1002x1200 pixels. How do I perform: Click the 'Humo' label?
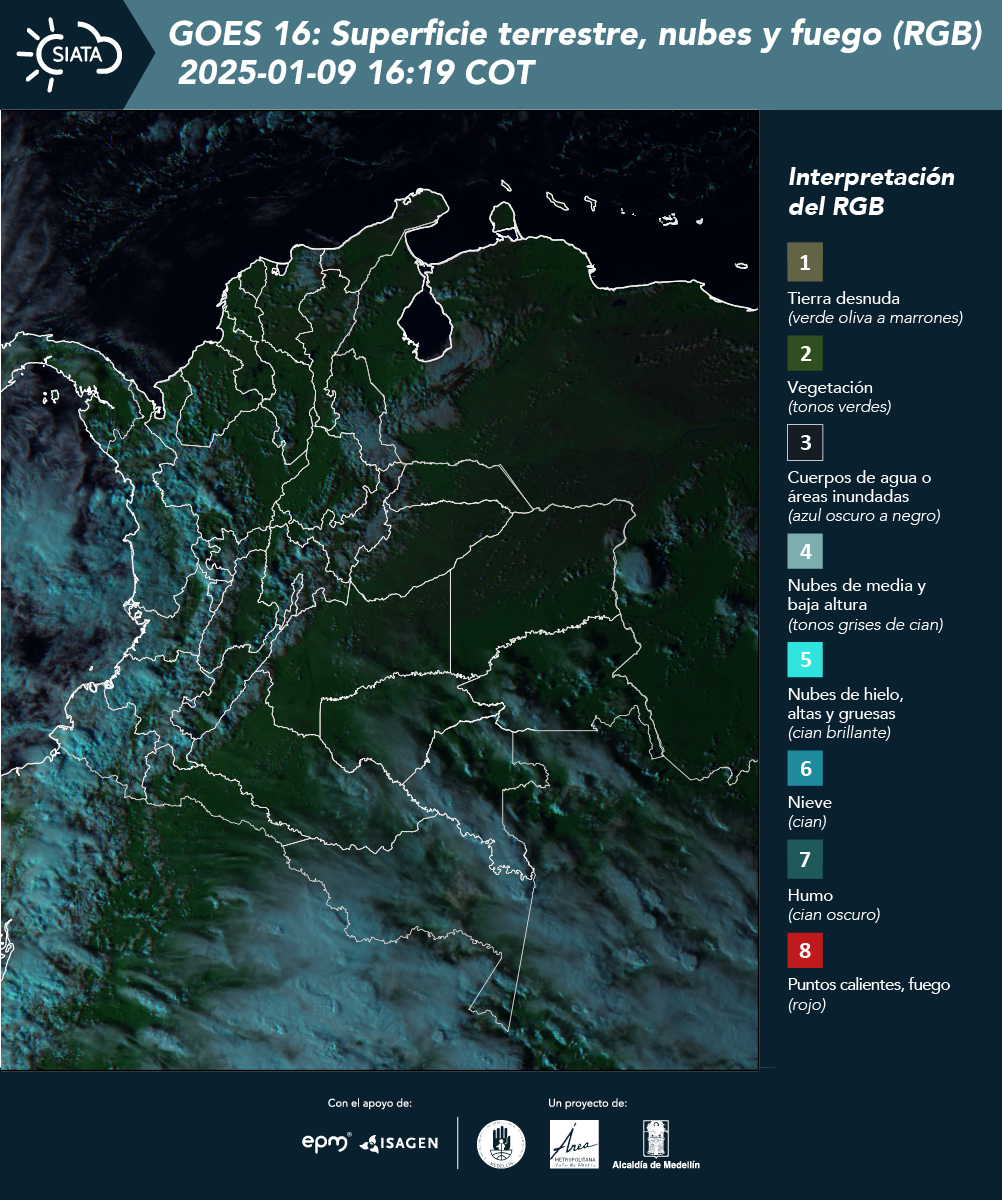point(810,895)
